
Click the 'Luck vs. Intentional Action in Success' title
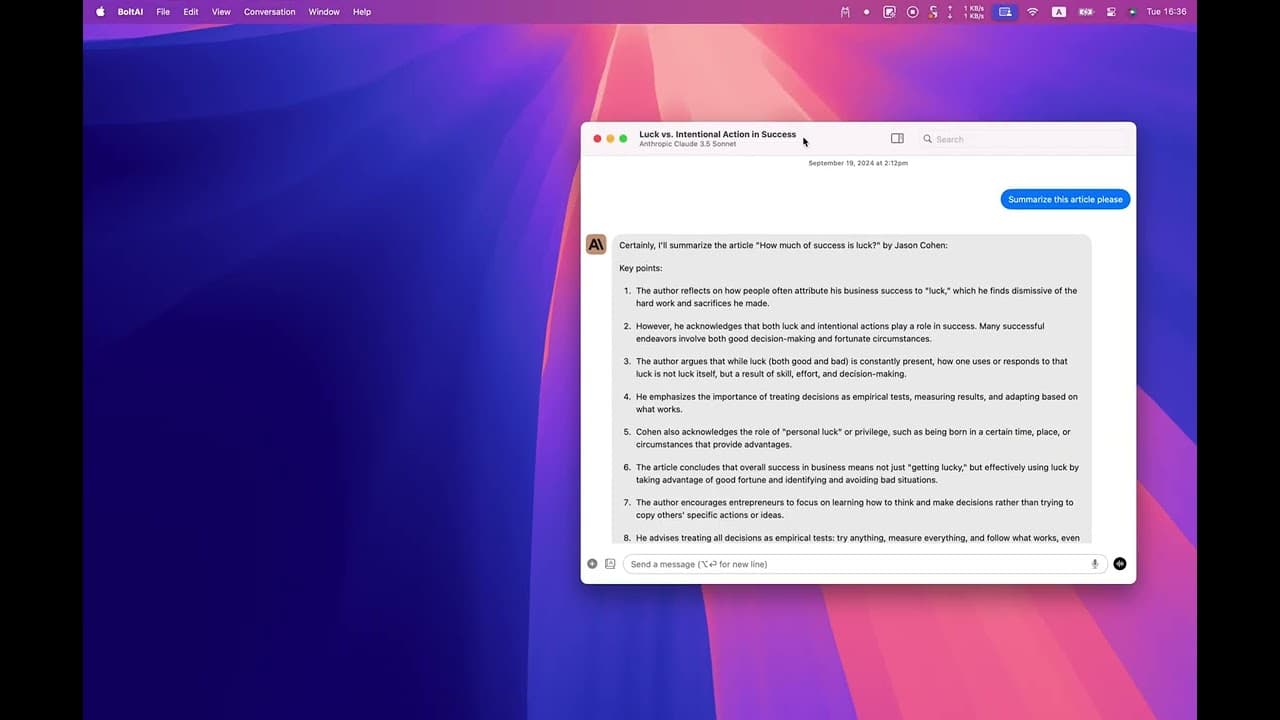tap(718, 134)
